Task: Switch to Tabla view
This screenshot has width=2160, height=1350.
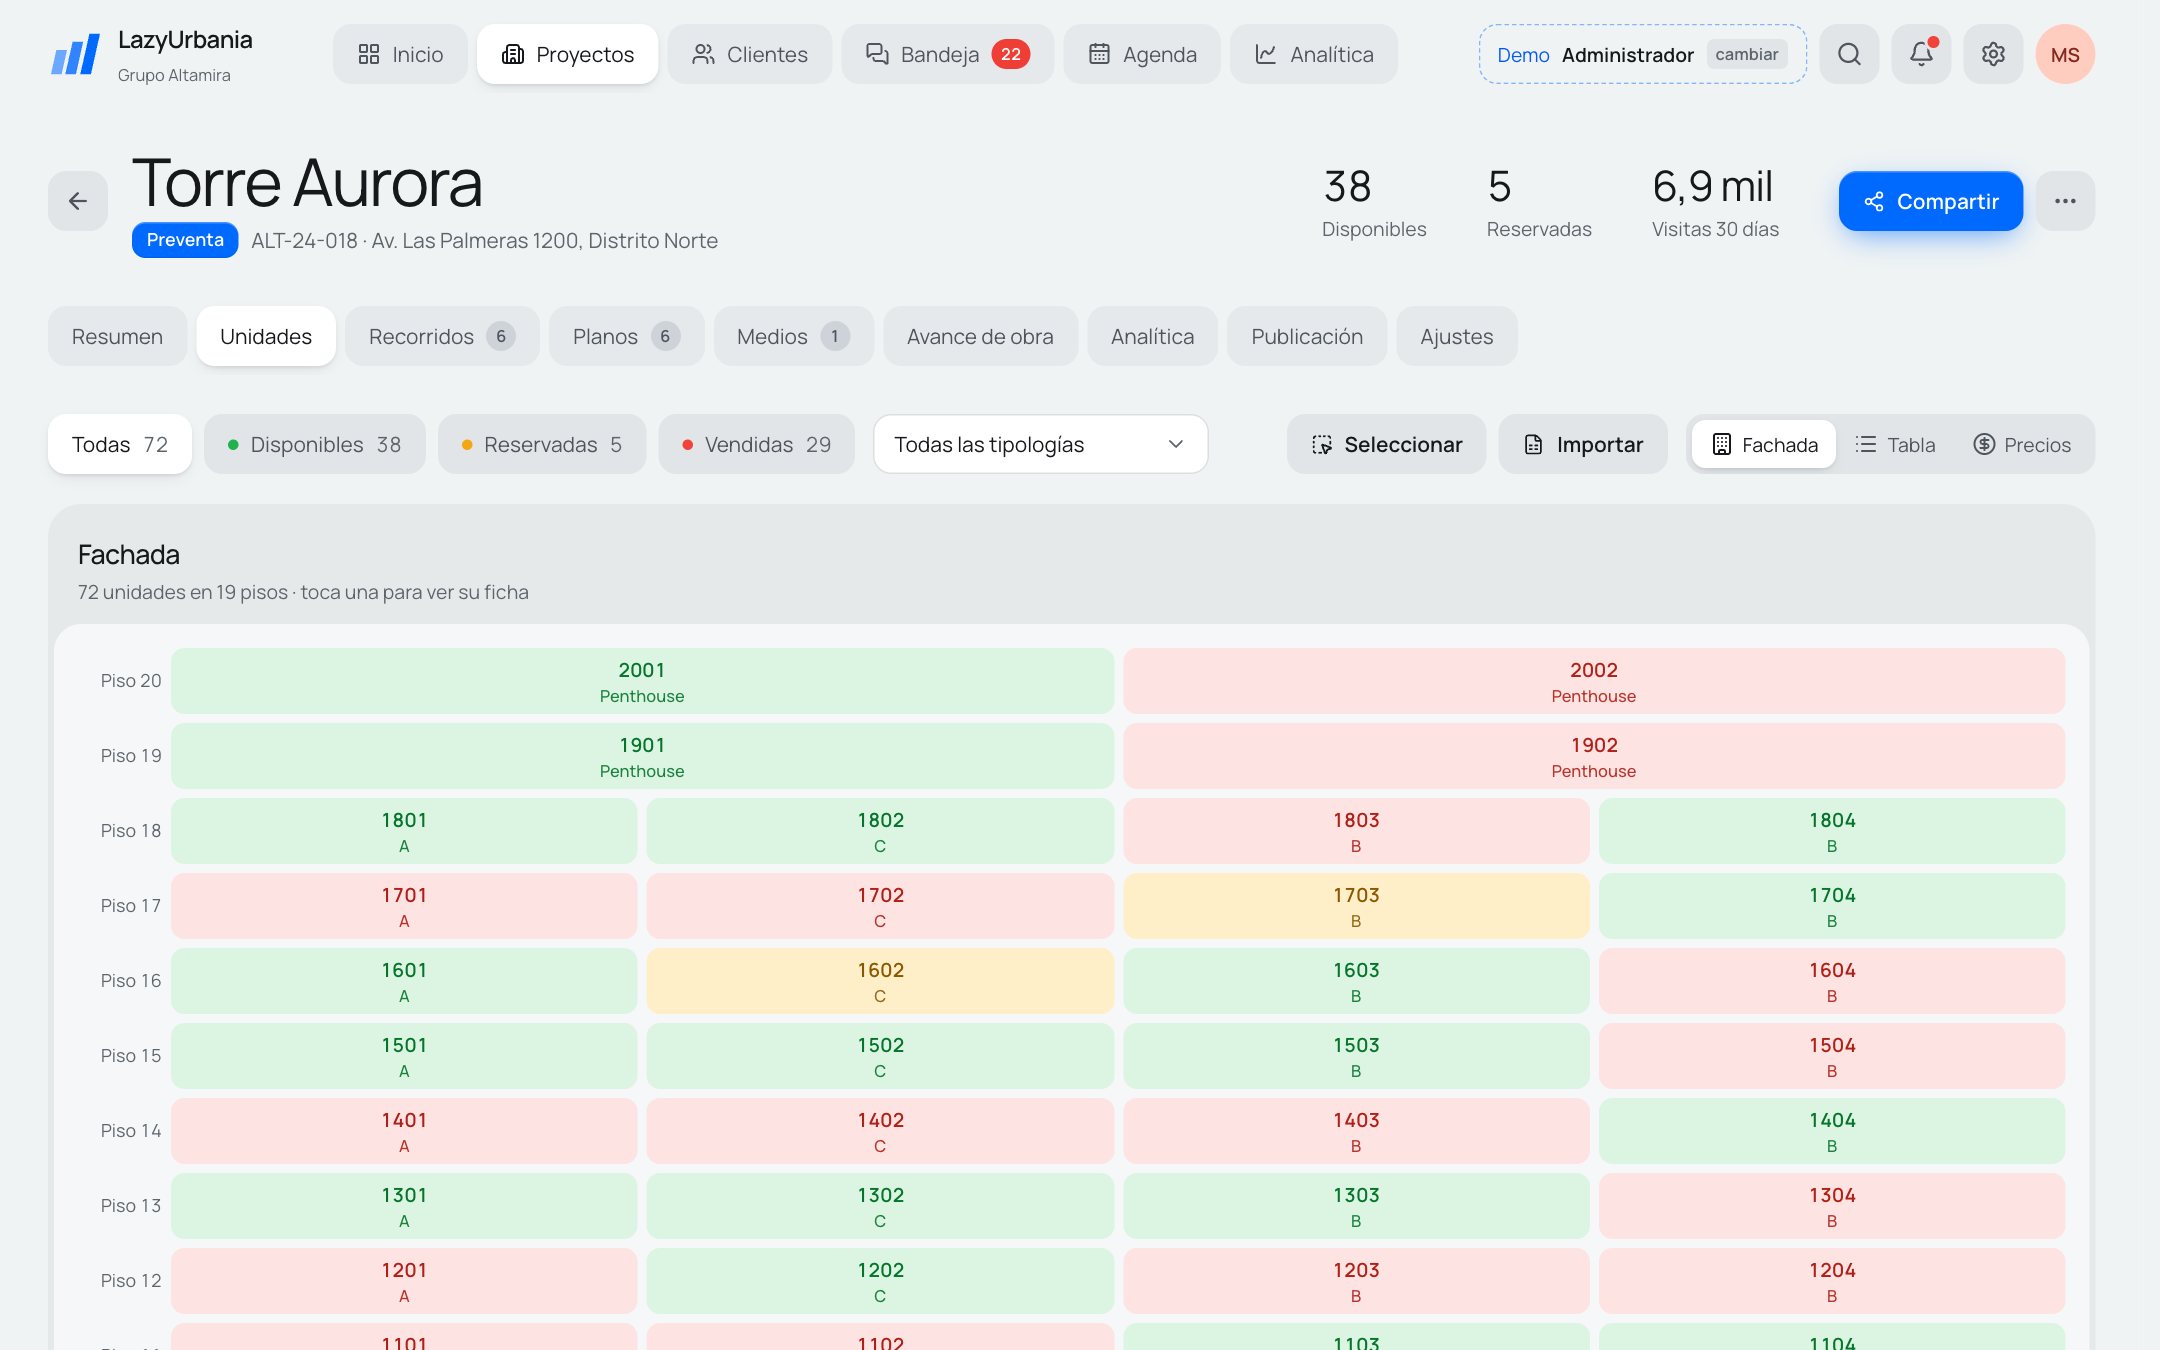Action: [1895, 444]
